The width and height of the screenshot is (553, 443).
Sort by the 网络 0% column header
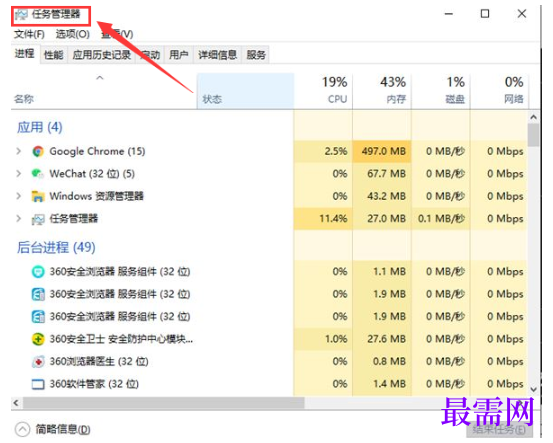point(499,91)
